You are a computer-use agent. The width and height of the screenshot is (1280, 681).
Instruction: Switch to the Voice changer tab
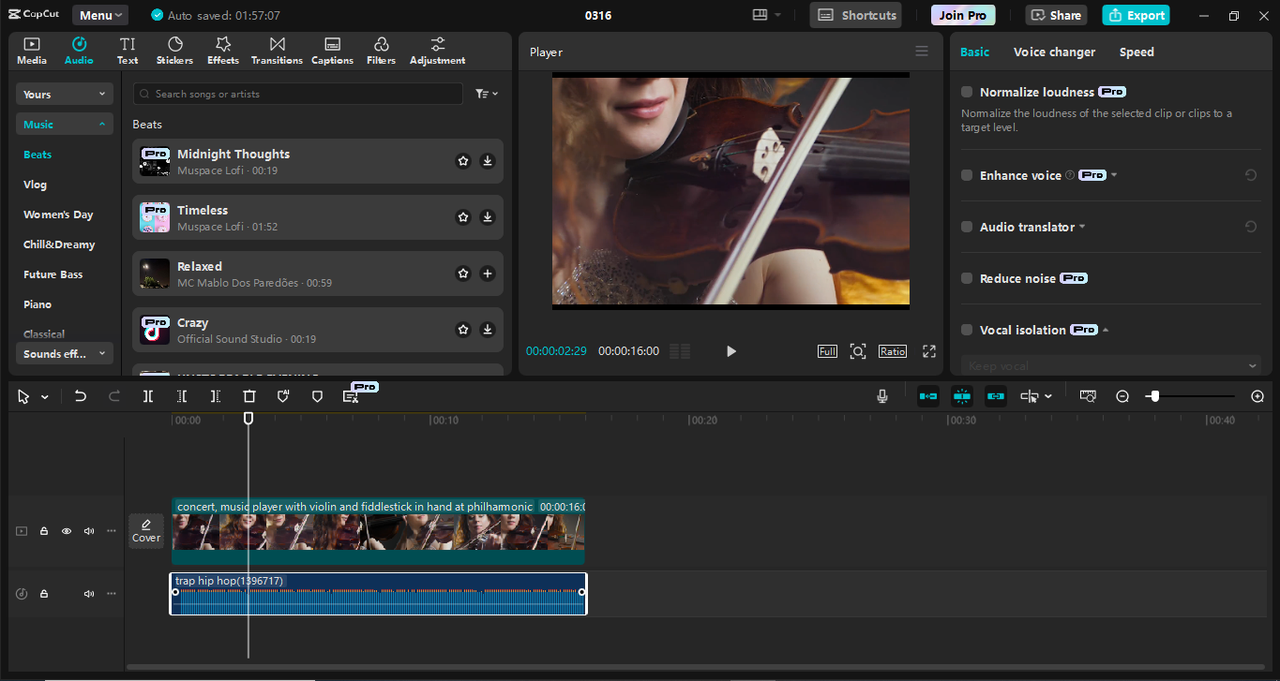pos(1054,52)
